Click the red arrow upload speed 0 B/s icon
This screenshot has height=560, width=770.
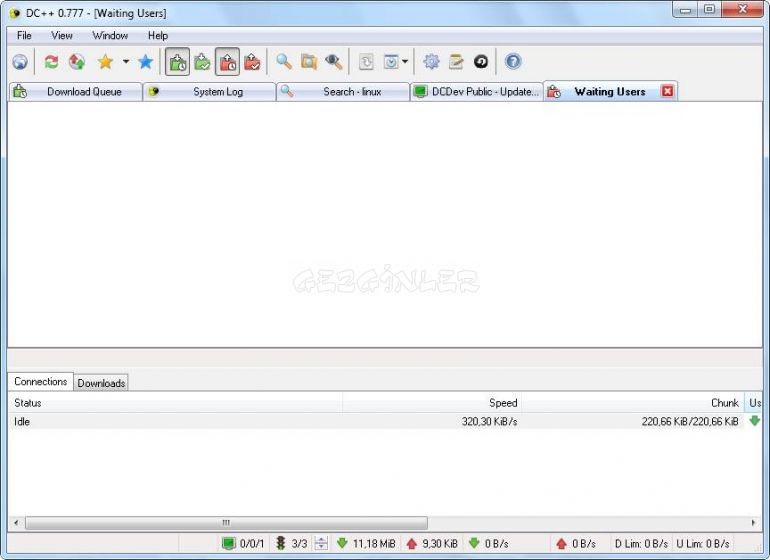[x=561, y=543]
